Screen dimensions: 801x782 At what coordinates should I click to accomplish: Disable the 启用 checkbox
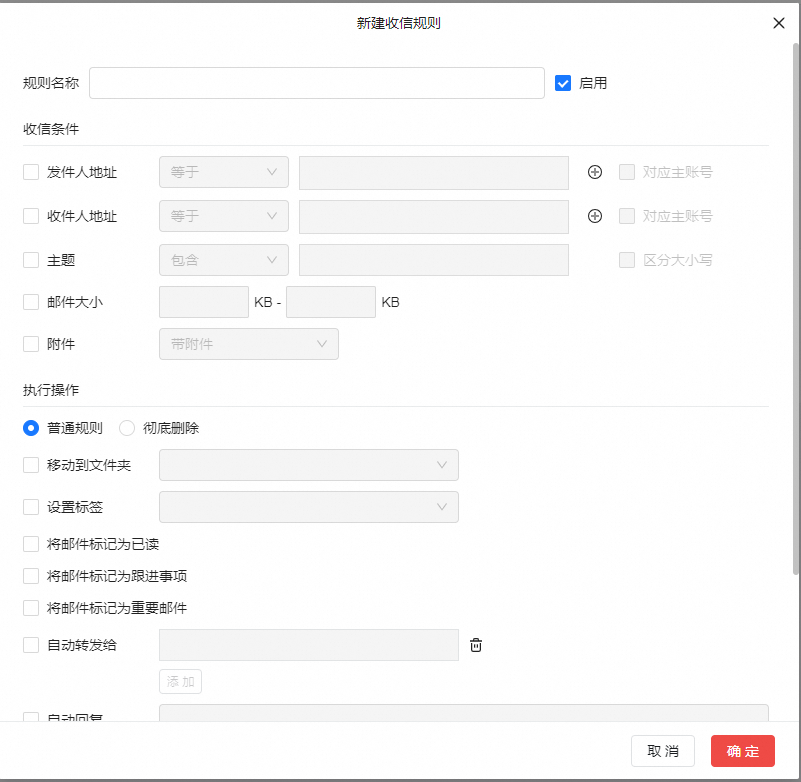coord(563,83)
